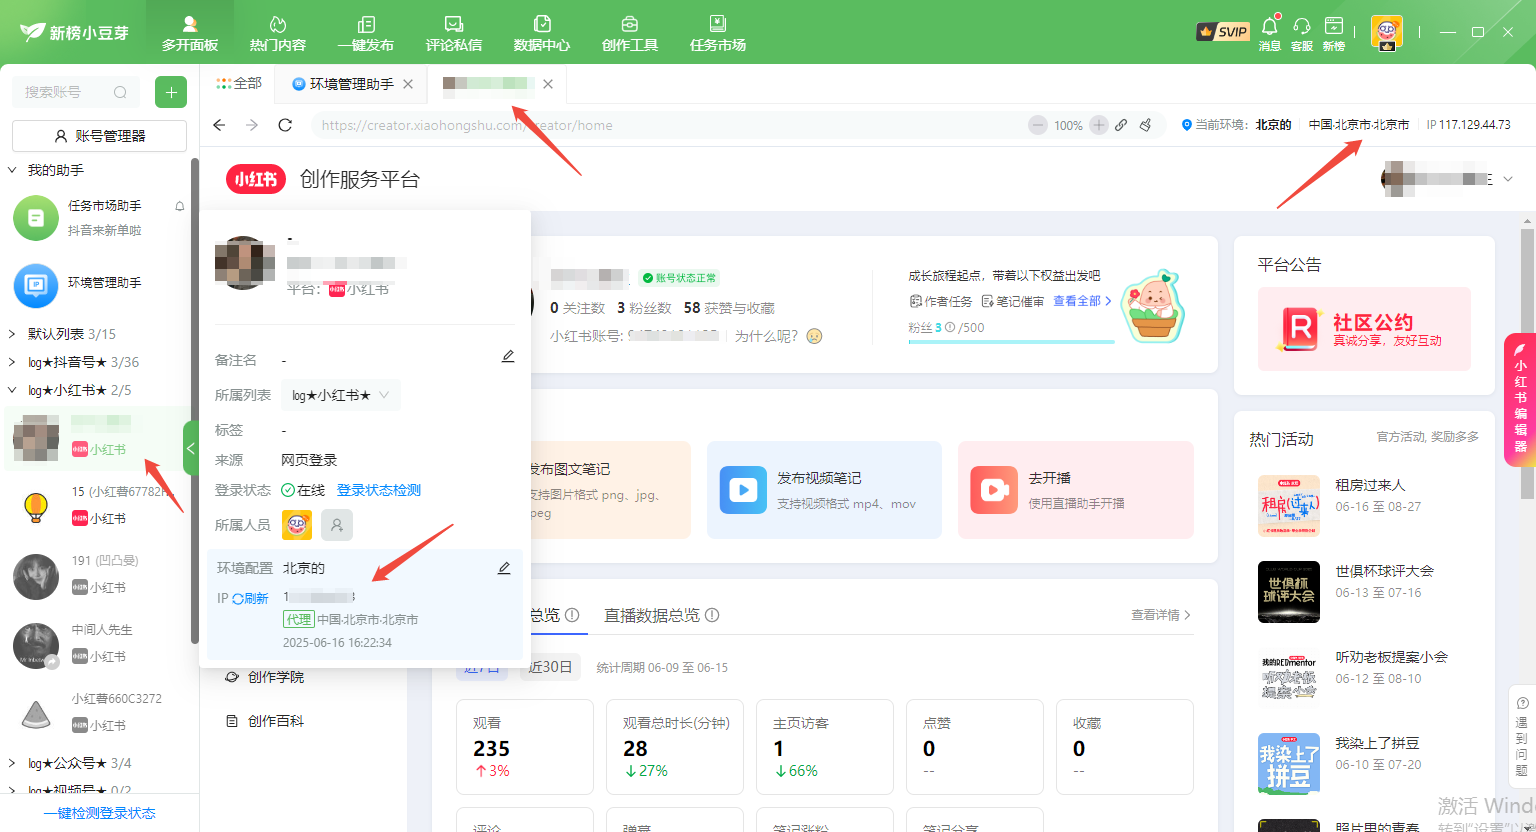Open the 创作学院 menu item
Viewport: 1536px width, 832px height.
(265, 677)
